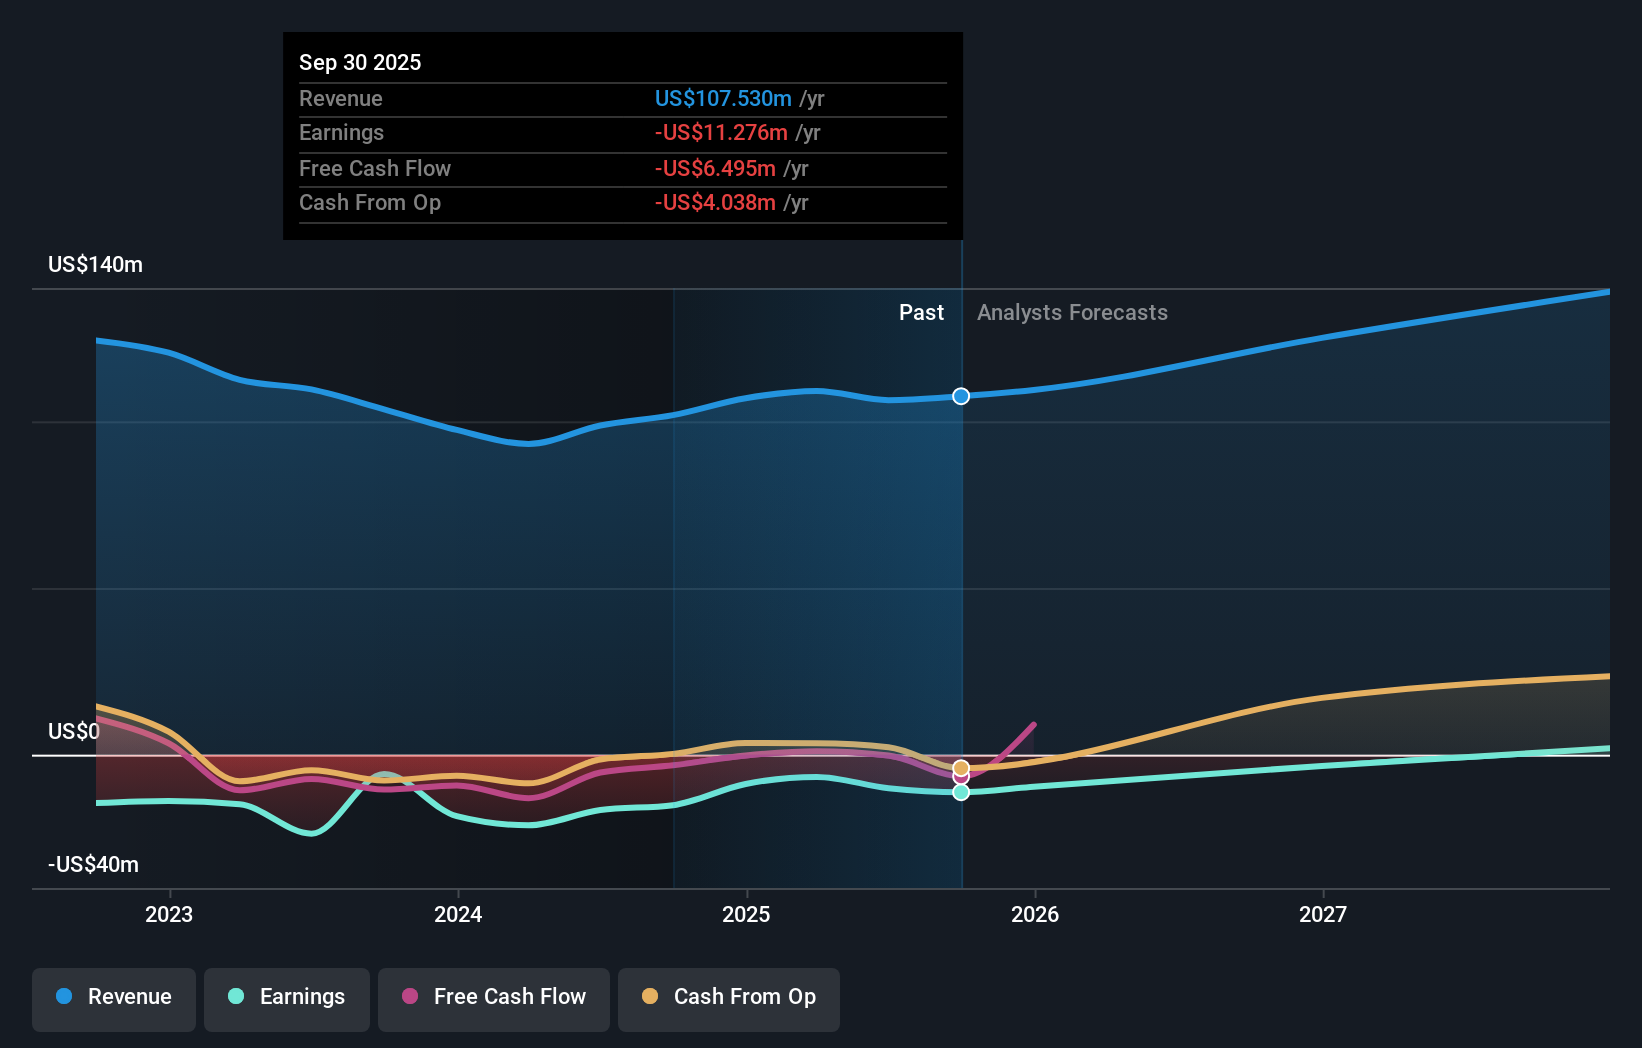Click the Earnings data point marker on chart

point(960,792)
